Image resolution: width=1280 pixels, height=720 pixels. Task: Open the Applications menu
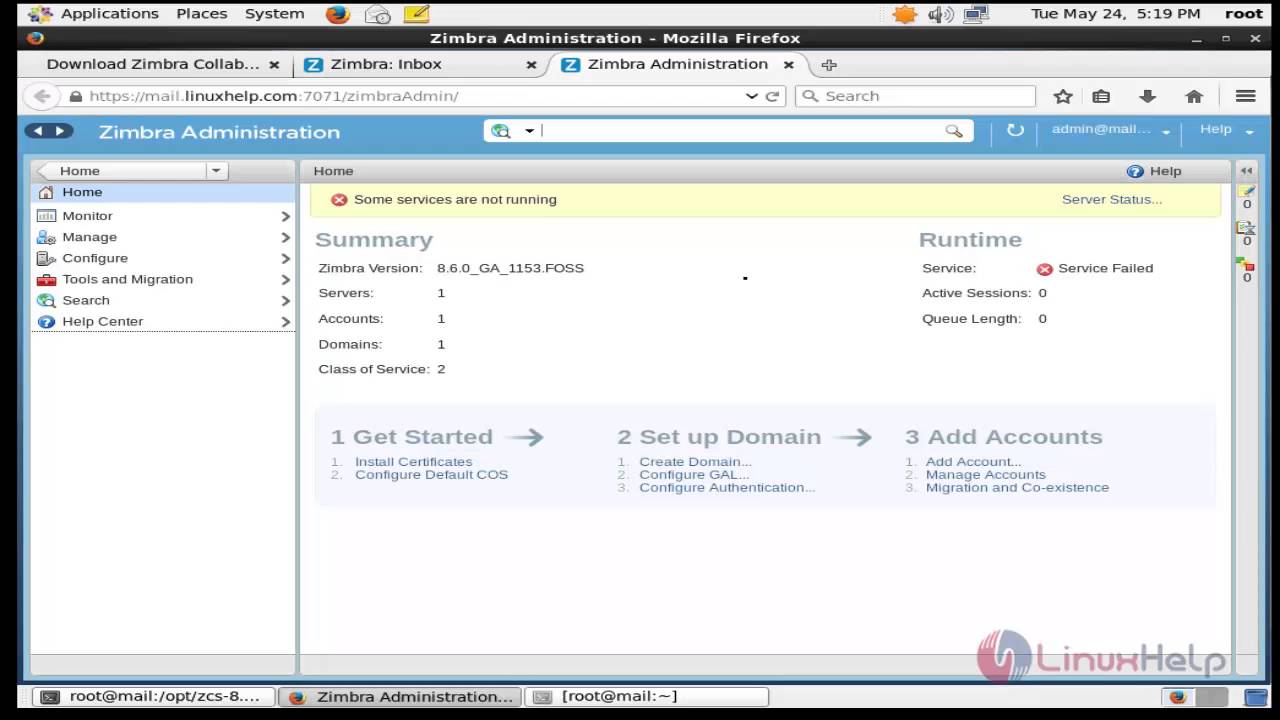click(109, 14)
